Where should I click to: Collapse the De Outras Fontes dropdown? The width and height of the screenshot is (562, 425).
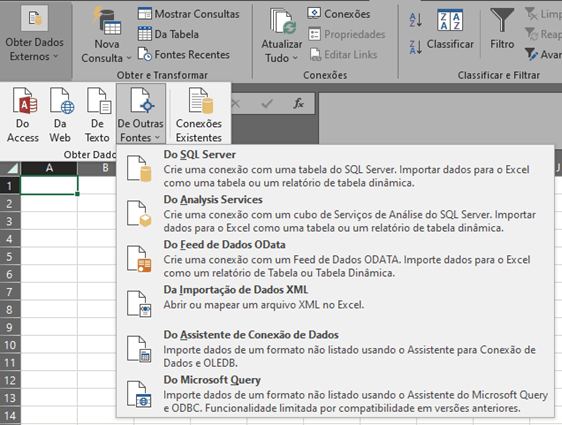[140, 115]
